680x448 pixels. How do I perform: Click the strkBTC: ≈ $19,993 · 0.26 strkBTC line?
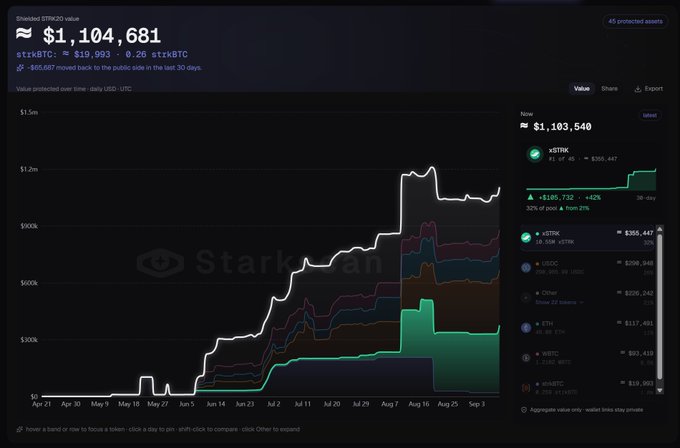coord(102,55)
